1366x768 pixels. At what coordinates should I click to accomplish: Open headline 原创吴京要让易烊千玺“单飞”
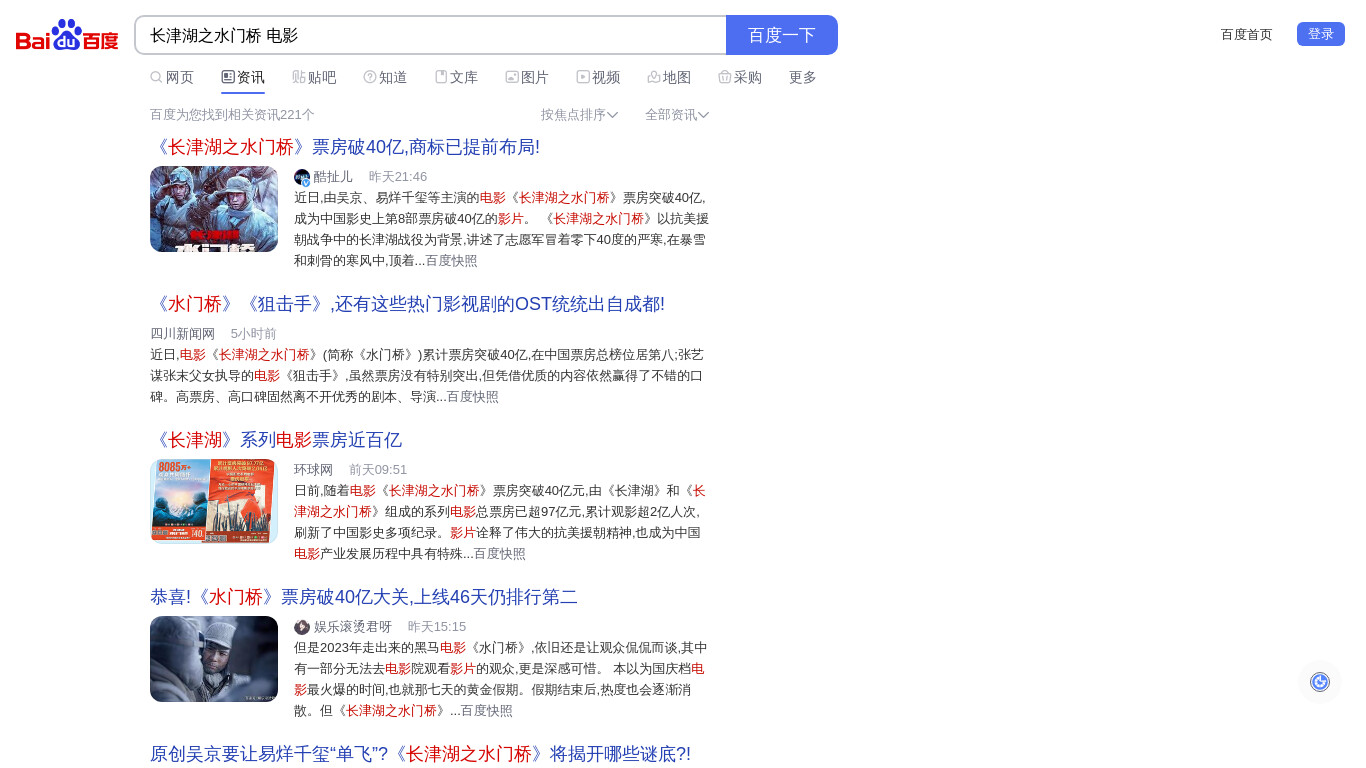[420, 754]
